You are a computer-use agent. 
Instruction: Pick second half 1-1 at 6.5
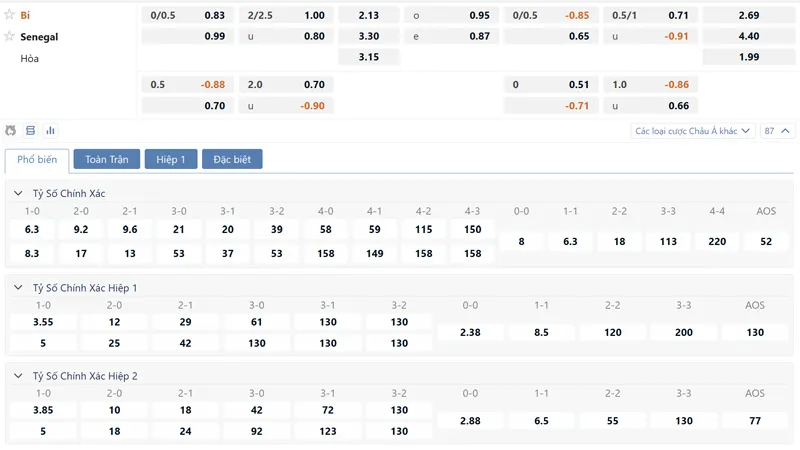point(541,421)
